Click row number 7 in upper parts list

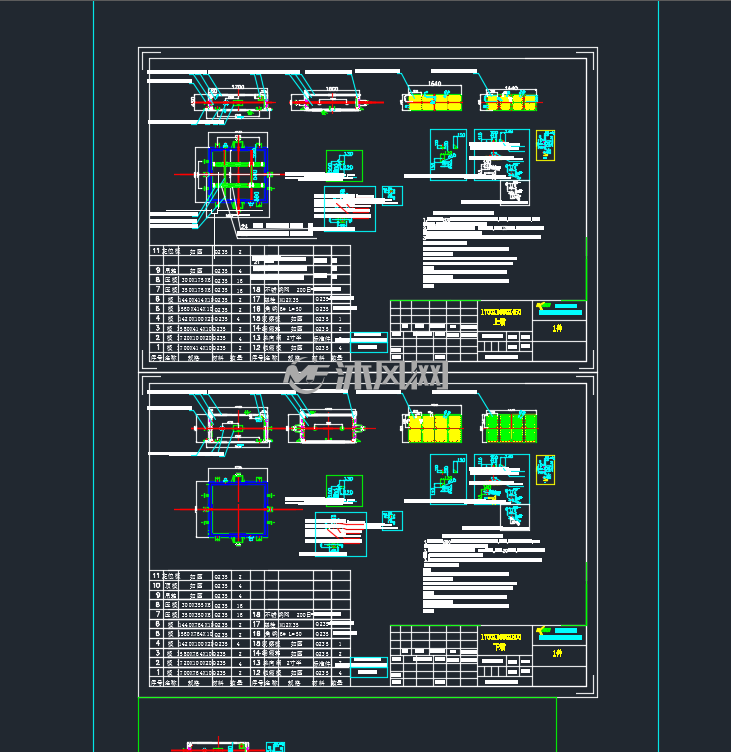158,289
